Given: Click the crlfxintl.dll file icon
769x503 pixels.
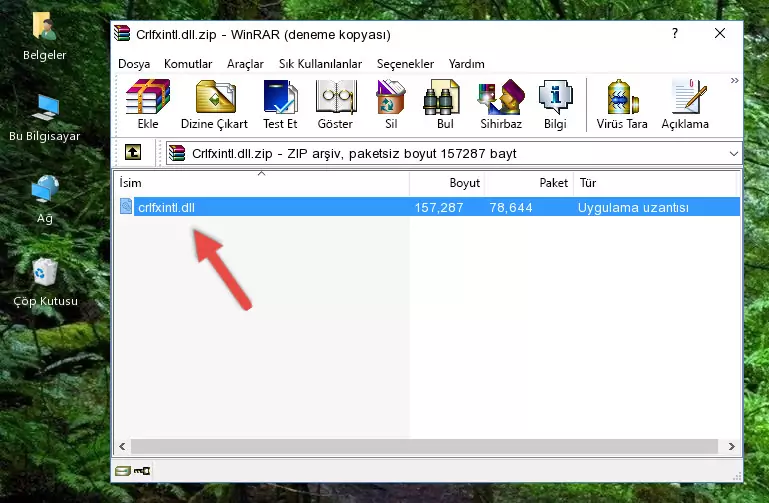Looking at the screenshot, I should (x=126, y=206).
